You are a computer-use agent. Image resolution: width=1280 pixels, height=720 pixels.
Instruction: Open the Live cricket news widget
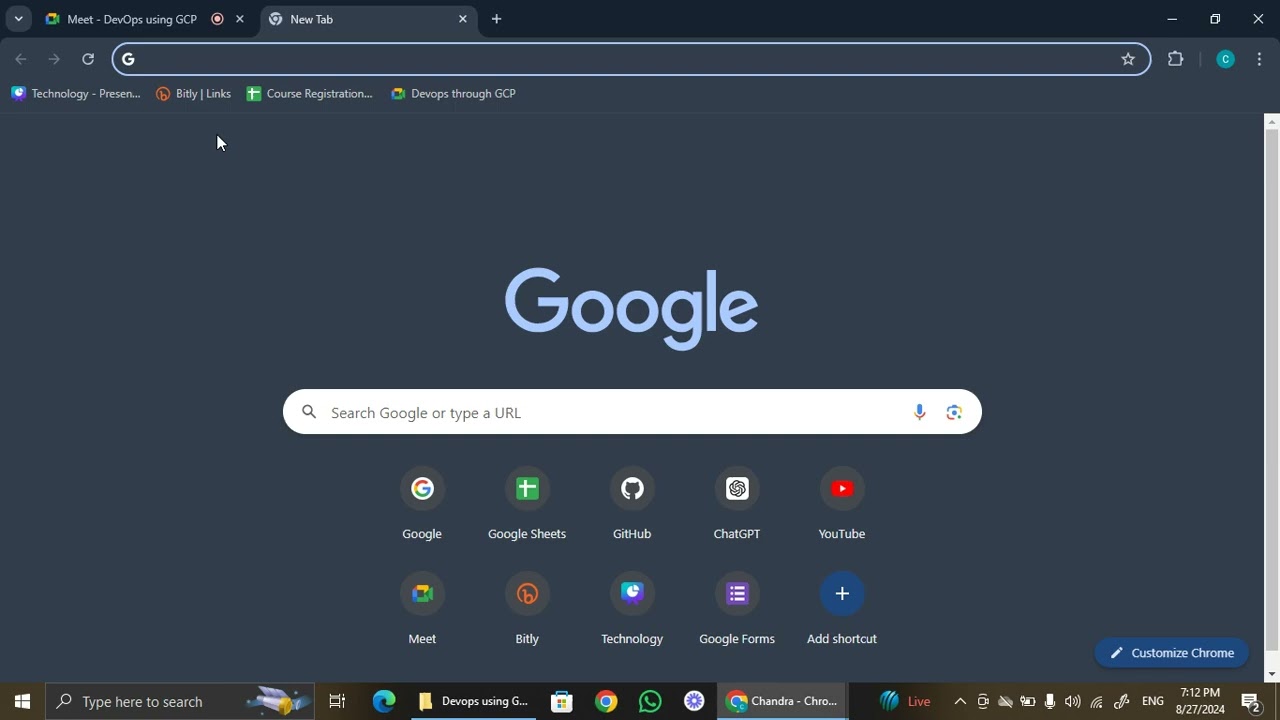[905, 701]
